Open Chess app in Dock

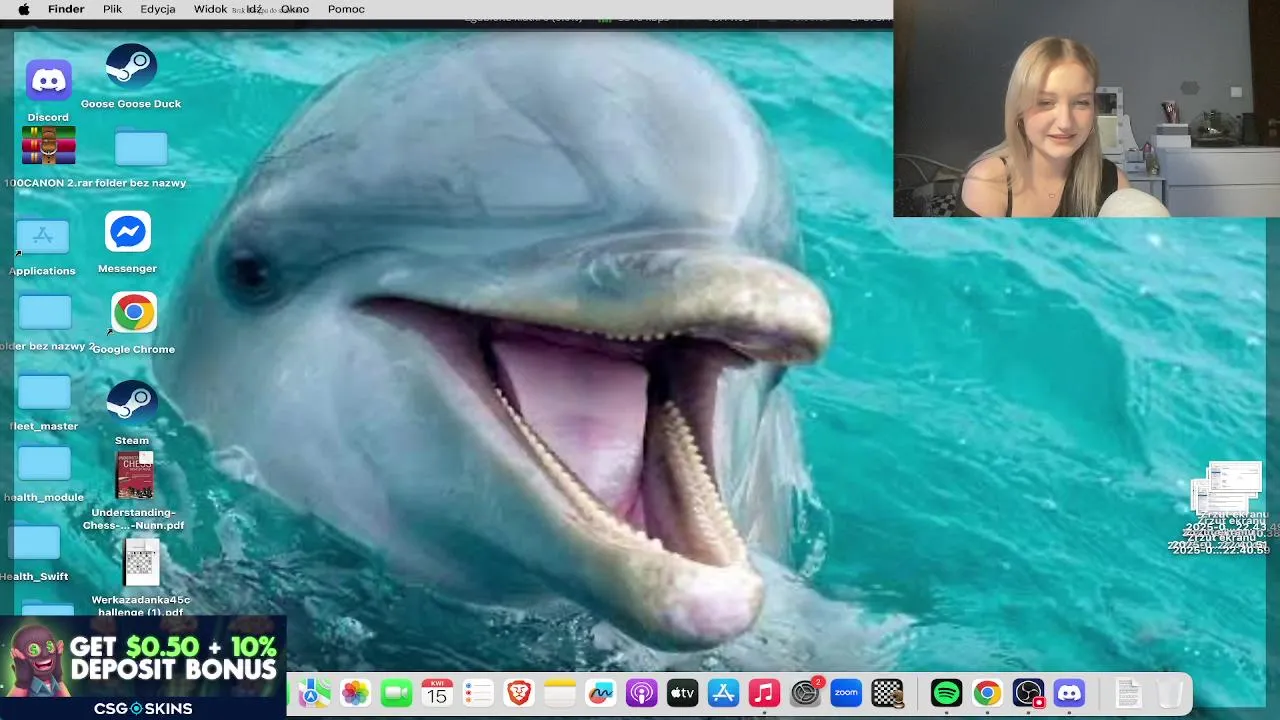point(887,693)
